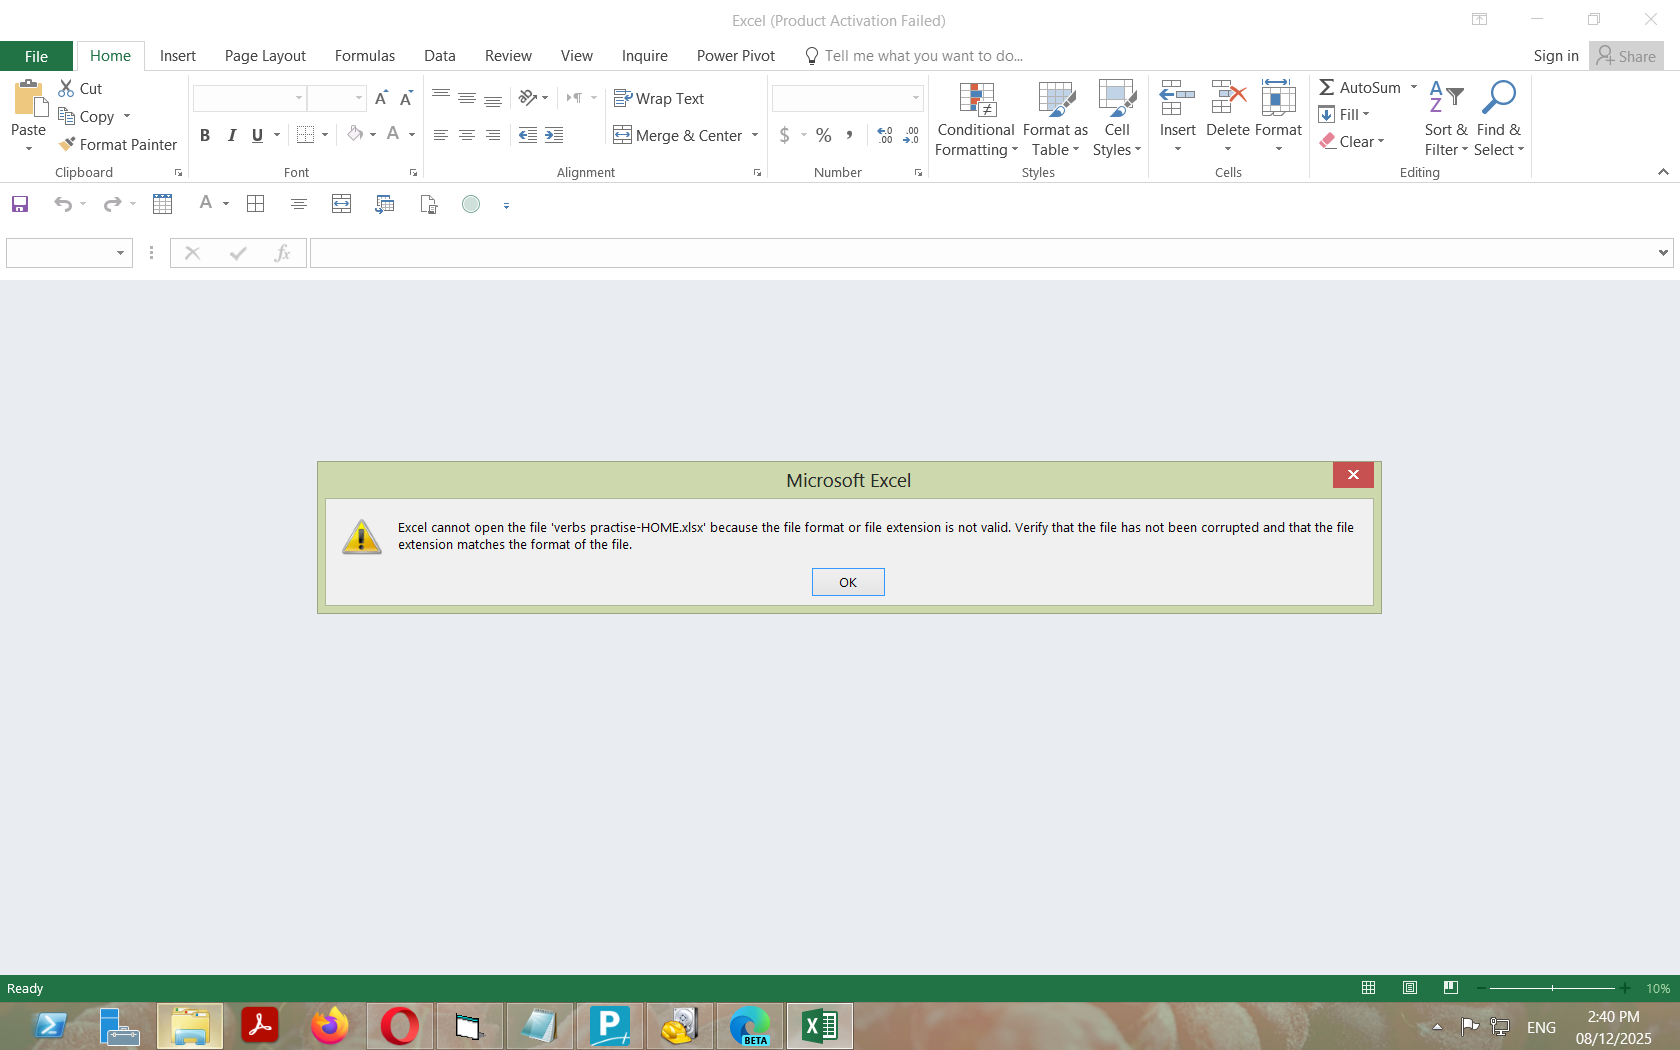The height and width of the screenshot is (1050, 1680).
Task: Click the Increase Decimal icon
Action: [885, 135]
